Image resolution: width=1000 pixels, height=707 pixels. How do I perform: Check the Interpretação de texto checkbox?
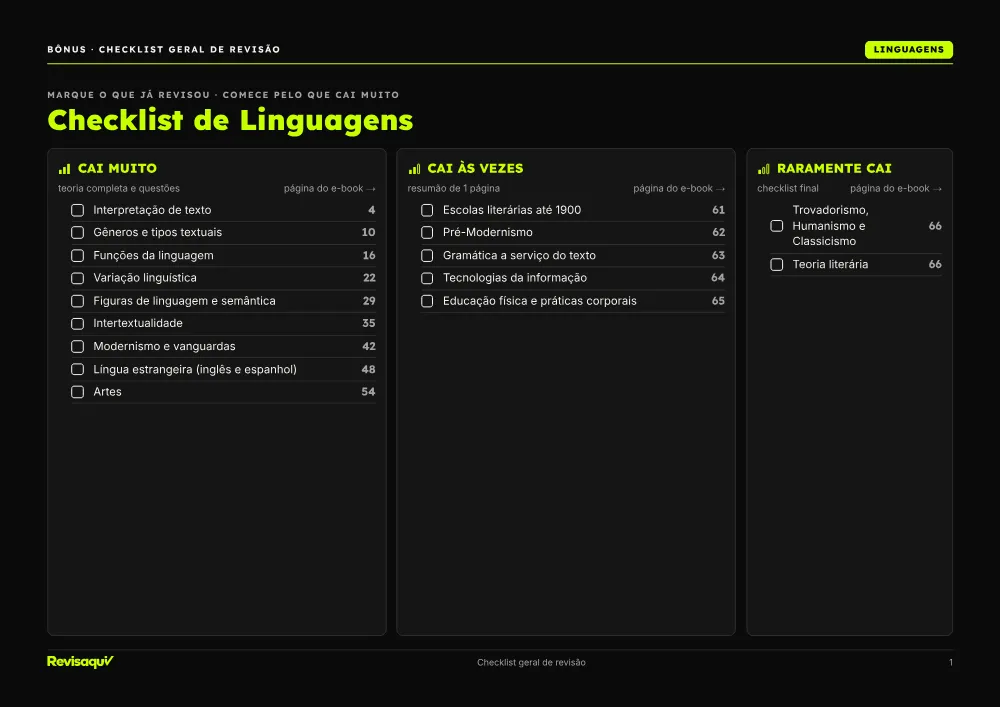tap(77, 210)
